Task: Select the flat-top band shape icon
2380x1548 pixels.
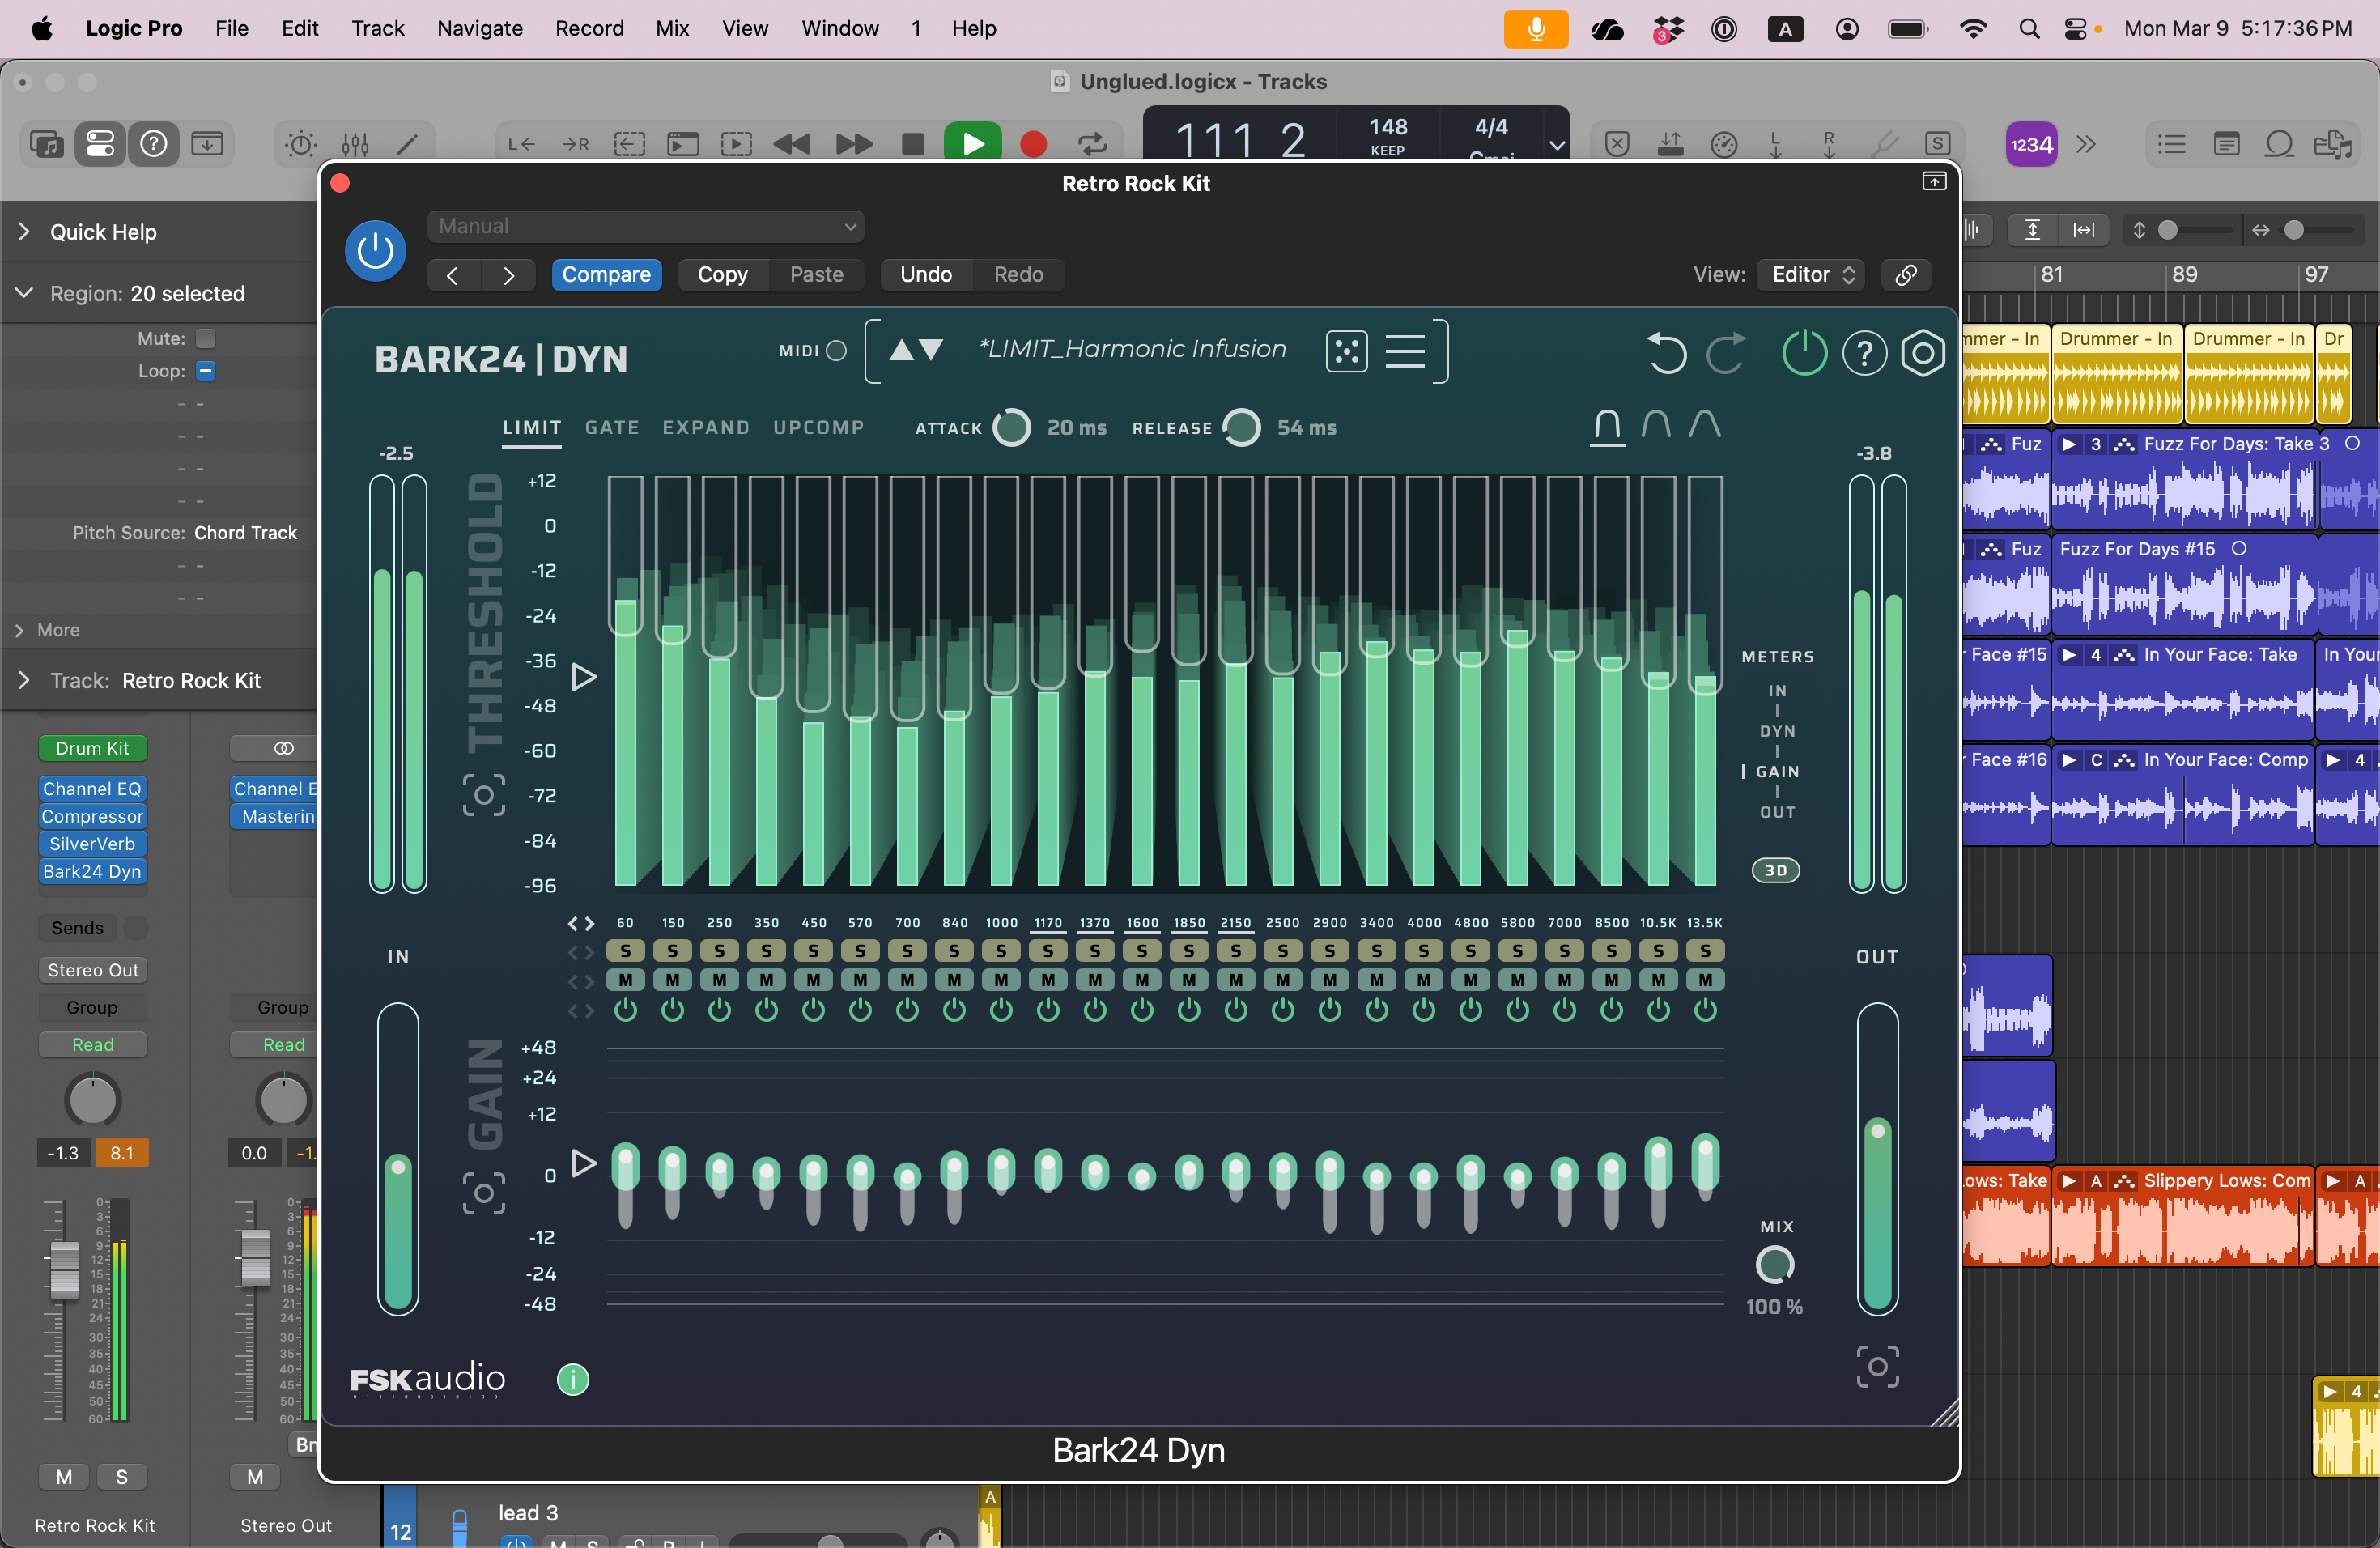Action: click(1607, 427)
